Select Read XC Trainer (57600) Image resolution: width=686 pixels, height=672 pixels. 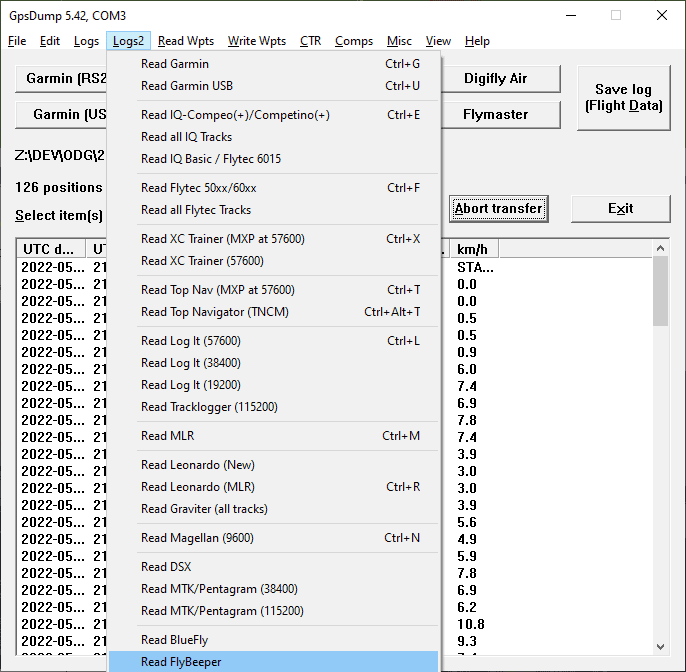pyautogui.click(x=273, y=261)
